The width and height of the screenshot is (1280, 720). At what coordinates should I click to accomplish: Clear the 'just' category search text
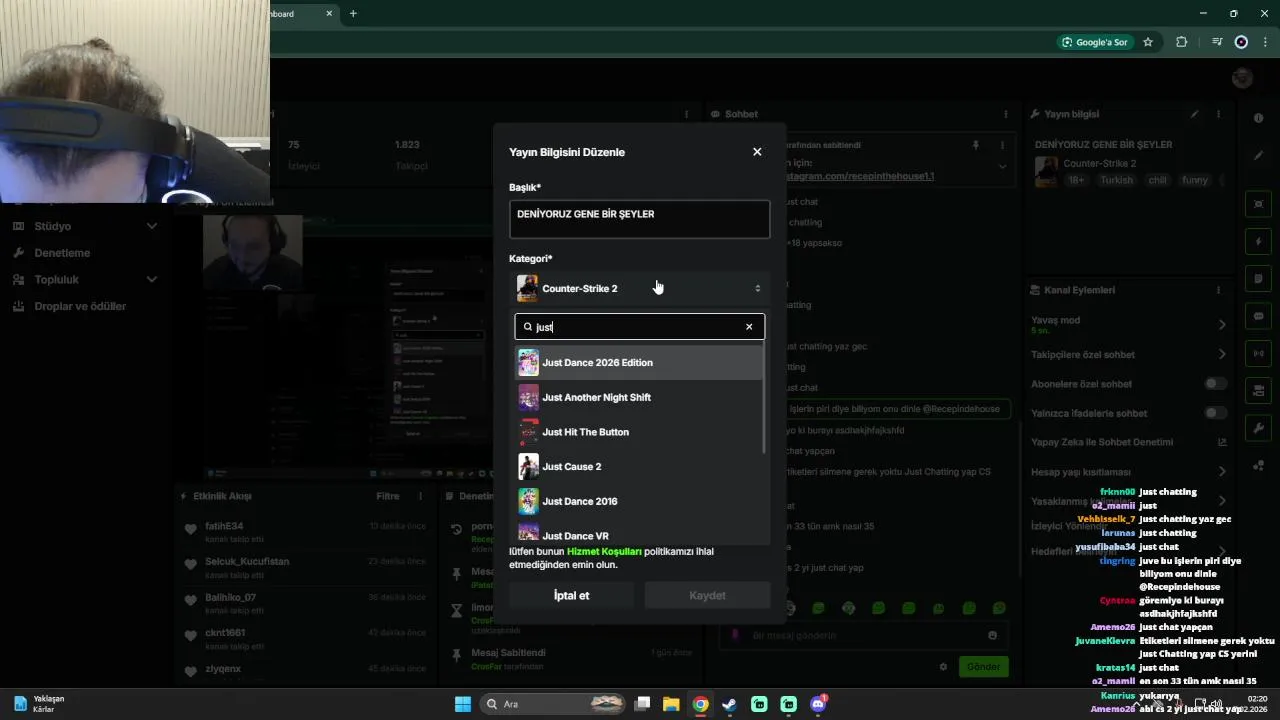[x=749, y=327]
